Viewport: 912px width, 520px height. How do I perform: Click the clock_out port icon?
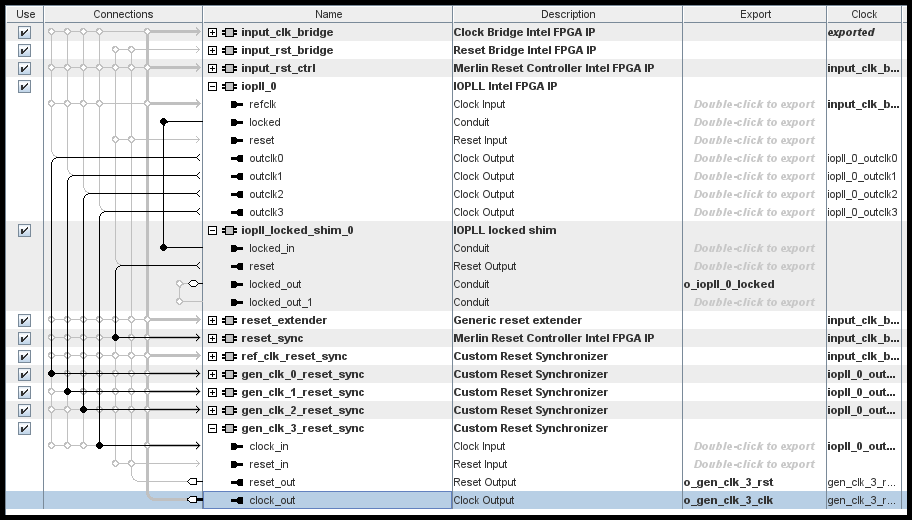pyautogui.click(x=237, y=500)
